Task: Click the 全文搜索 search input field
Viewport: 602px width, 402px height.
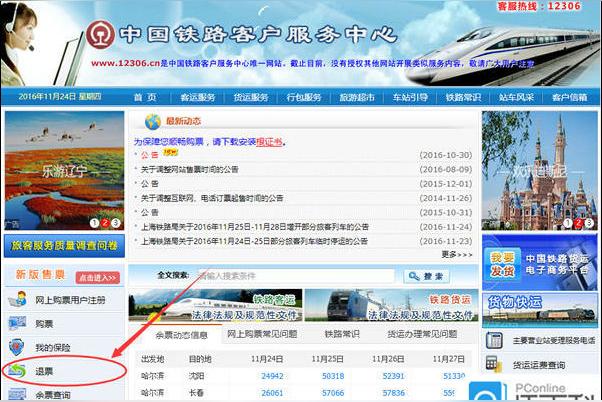Action: (295, 275)
